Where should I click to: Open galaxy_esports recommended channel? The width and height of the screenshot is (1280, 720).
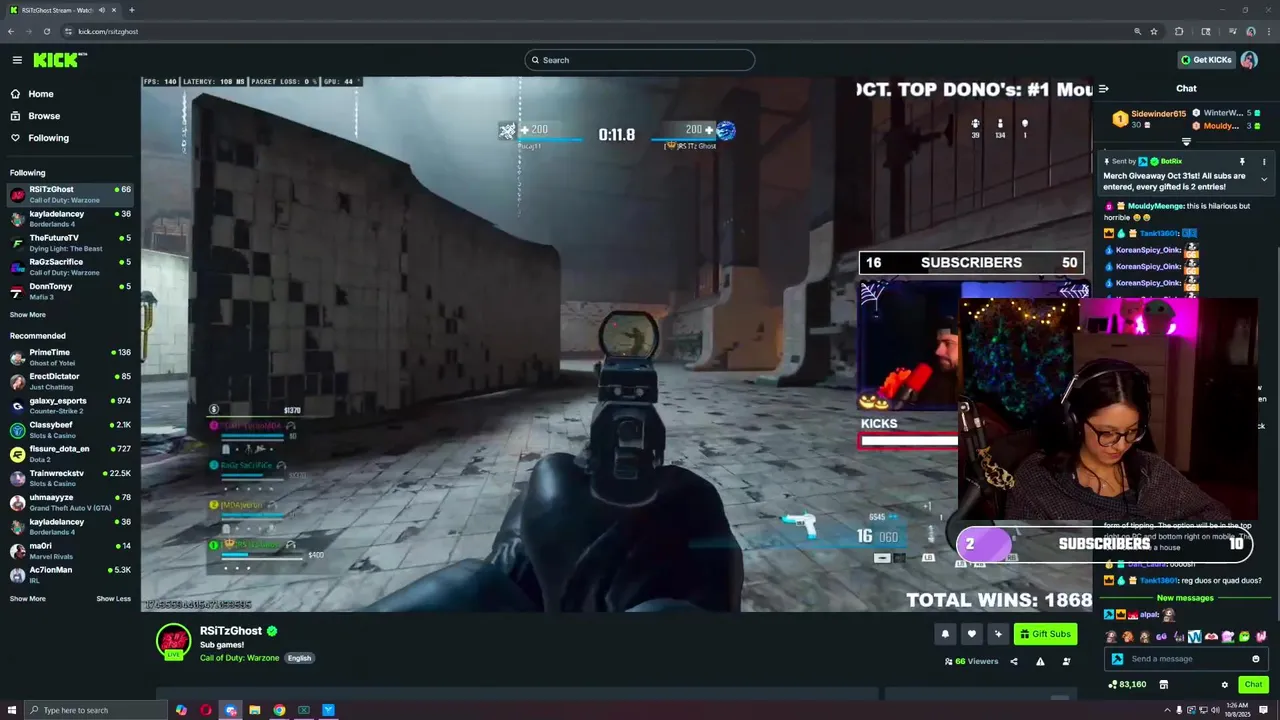pyautogui.click(x=70, y=406)
